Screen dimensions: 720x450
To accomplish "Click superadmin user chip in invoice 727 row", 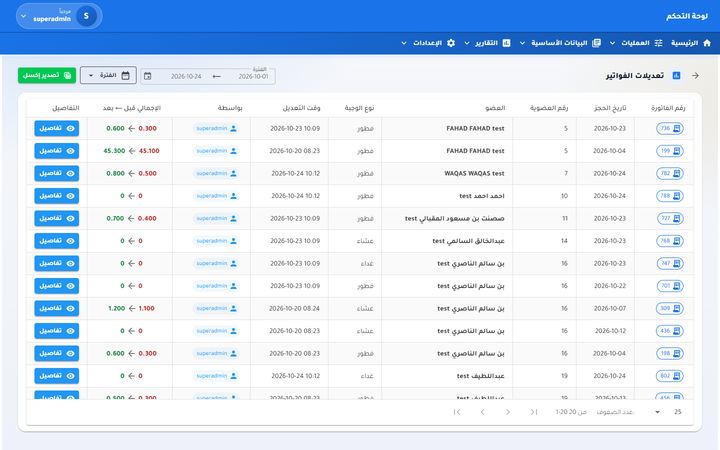I will pos(216,218).
